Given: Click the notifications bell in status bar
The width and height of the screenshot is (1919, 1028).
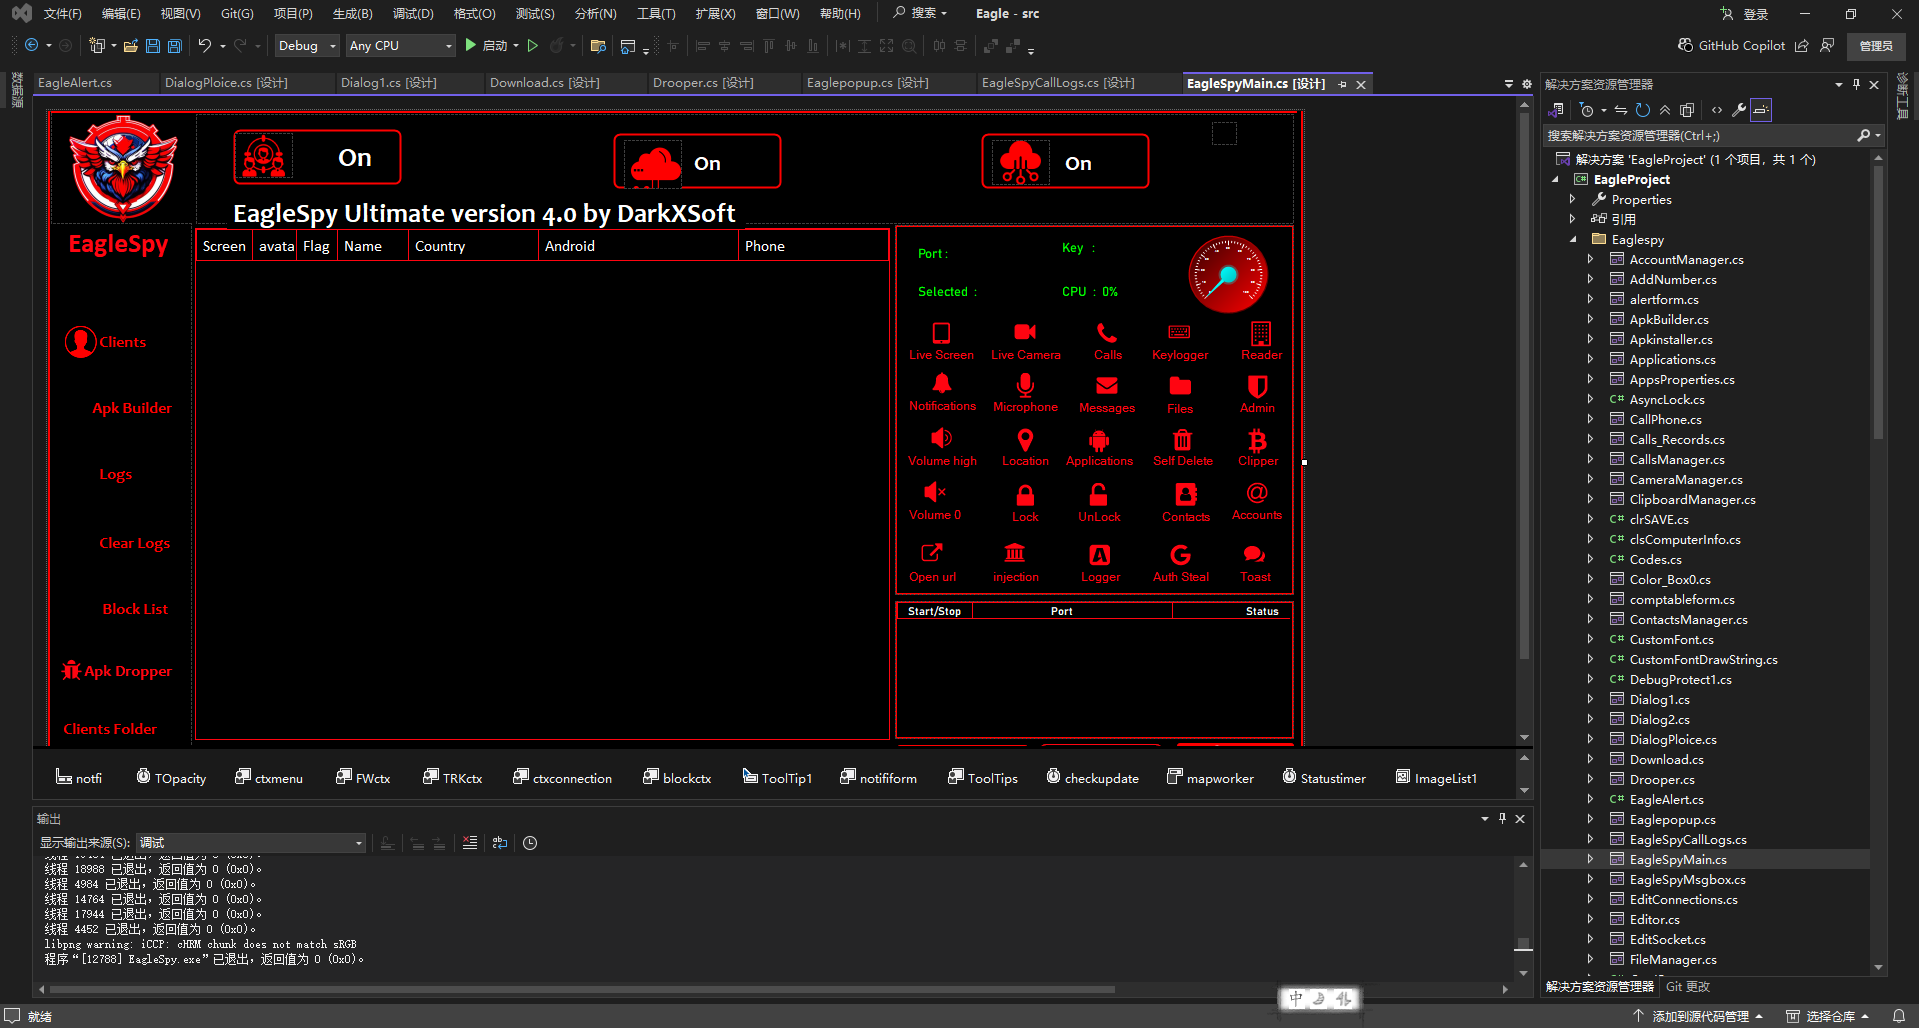Looking at the screenshot, I should click(1898, 1016).
